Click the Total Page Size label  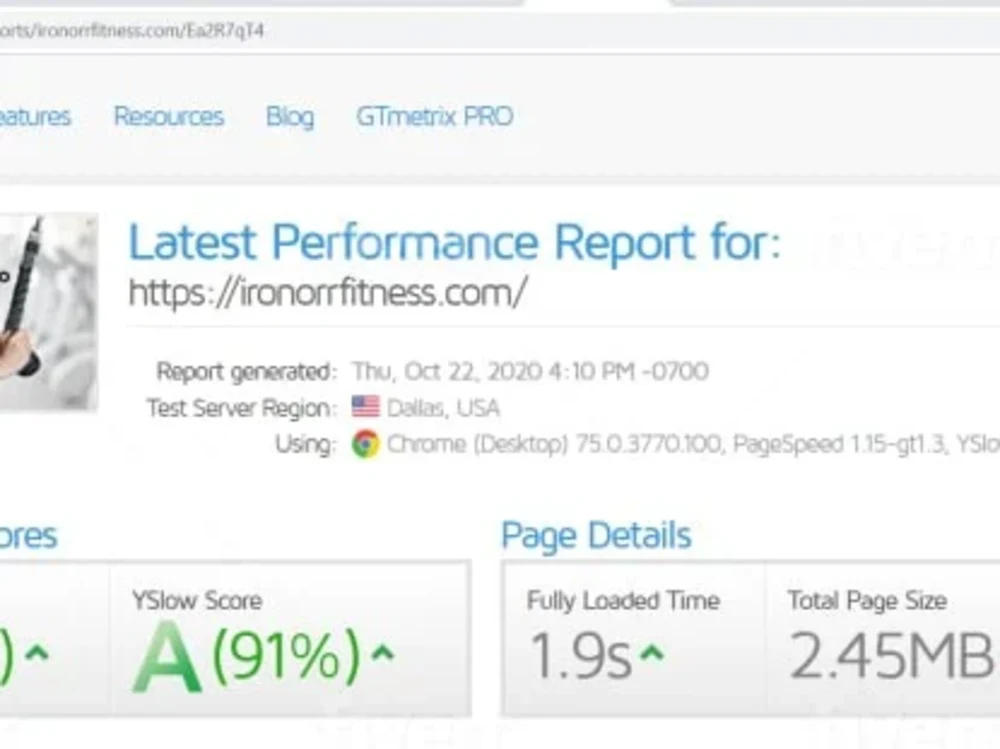[867, 600]
